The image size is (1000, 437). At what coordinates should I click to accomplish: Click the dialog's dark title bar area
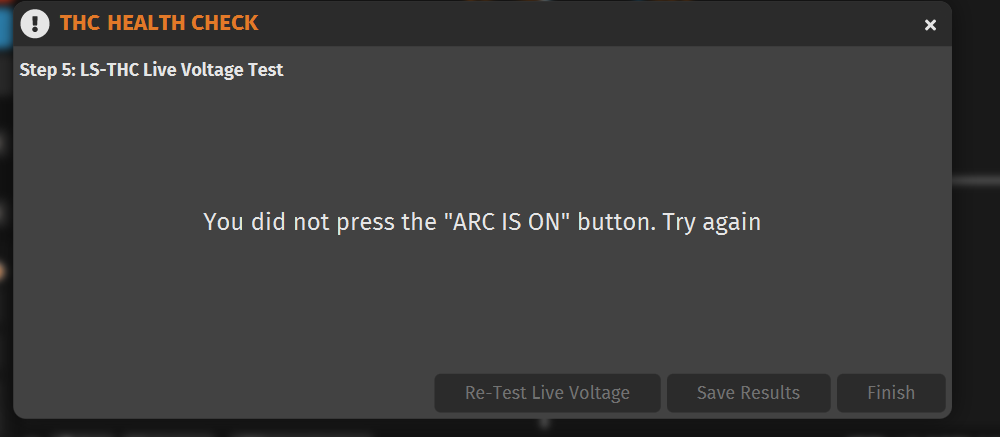574,24
